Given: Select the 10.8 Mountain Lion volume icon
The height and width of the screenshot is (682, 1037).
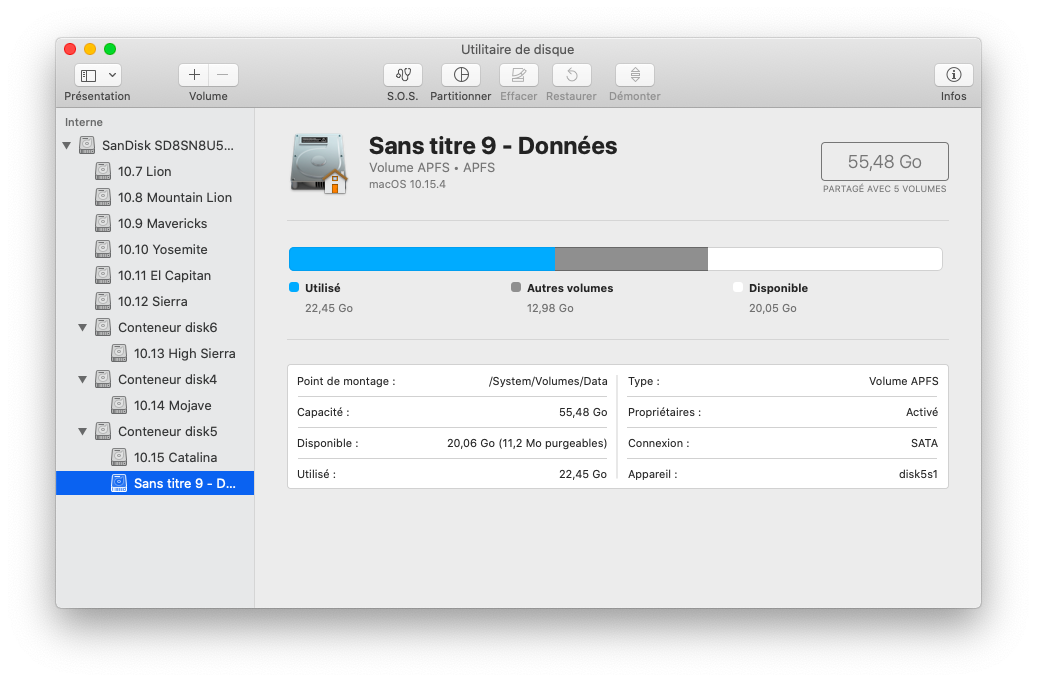Looking at the screenshot, I should pyautogui.click(x=103, y=197).
